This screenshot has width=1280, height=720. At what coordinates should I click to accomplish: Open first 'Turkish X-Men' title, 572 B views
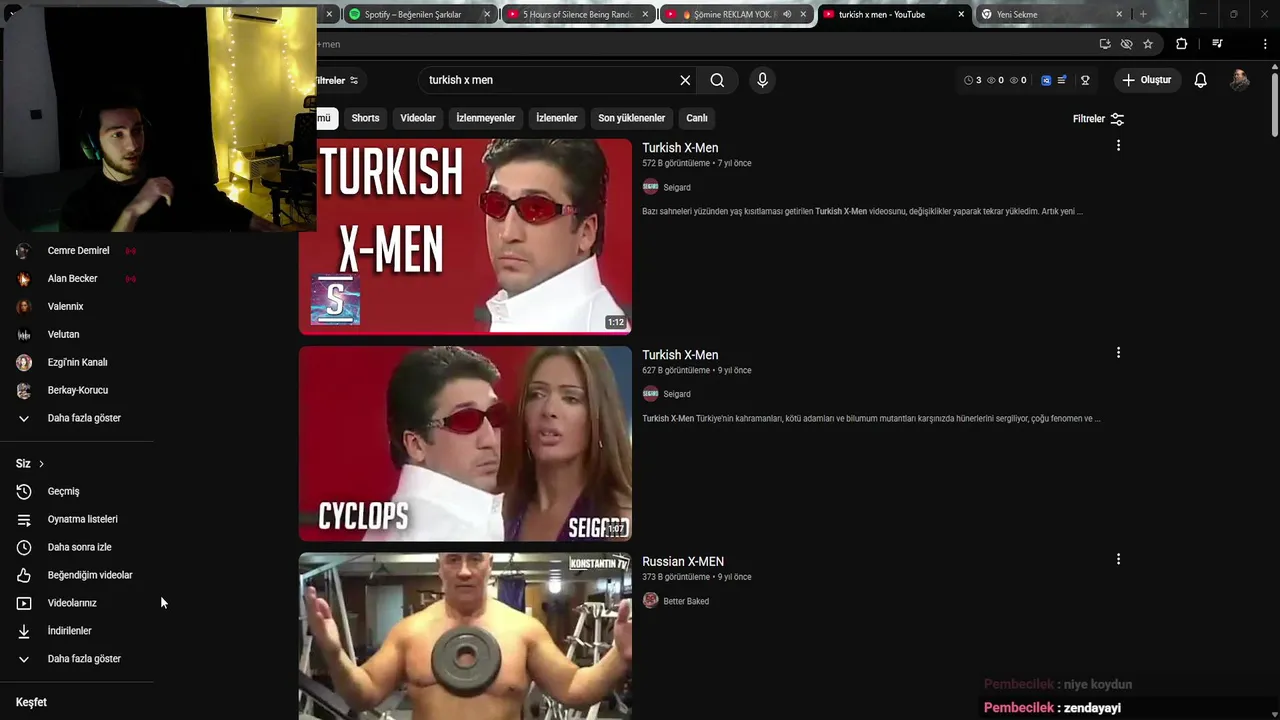click(680, 148)
